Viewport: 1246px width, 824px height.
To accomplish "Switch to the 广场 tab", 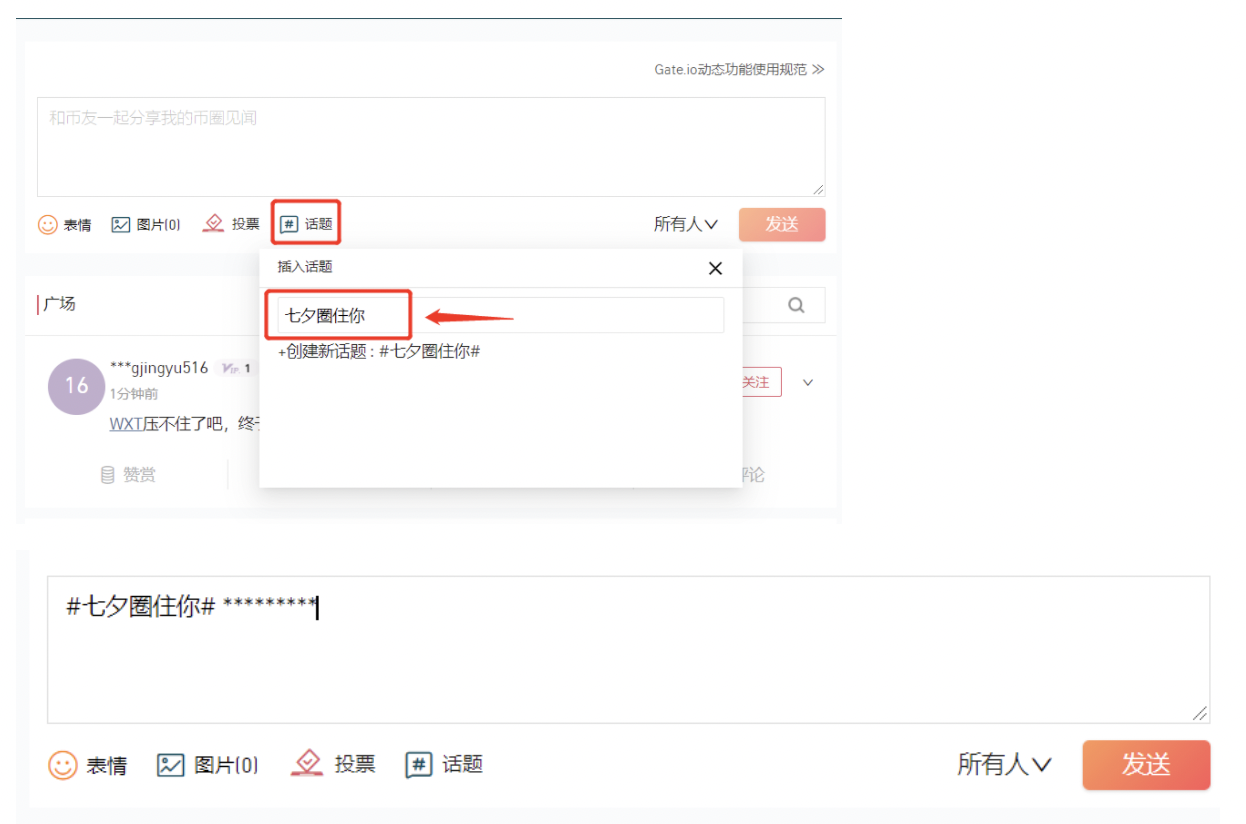I will tap(59, 304).
